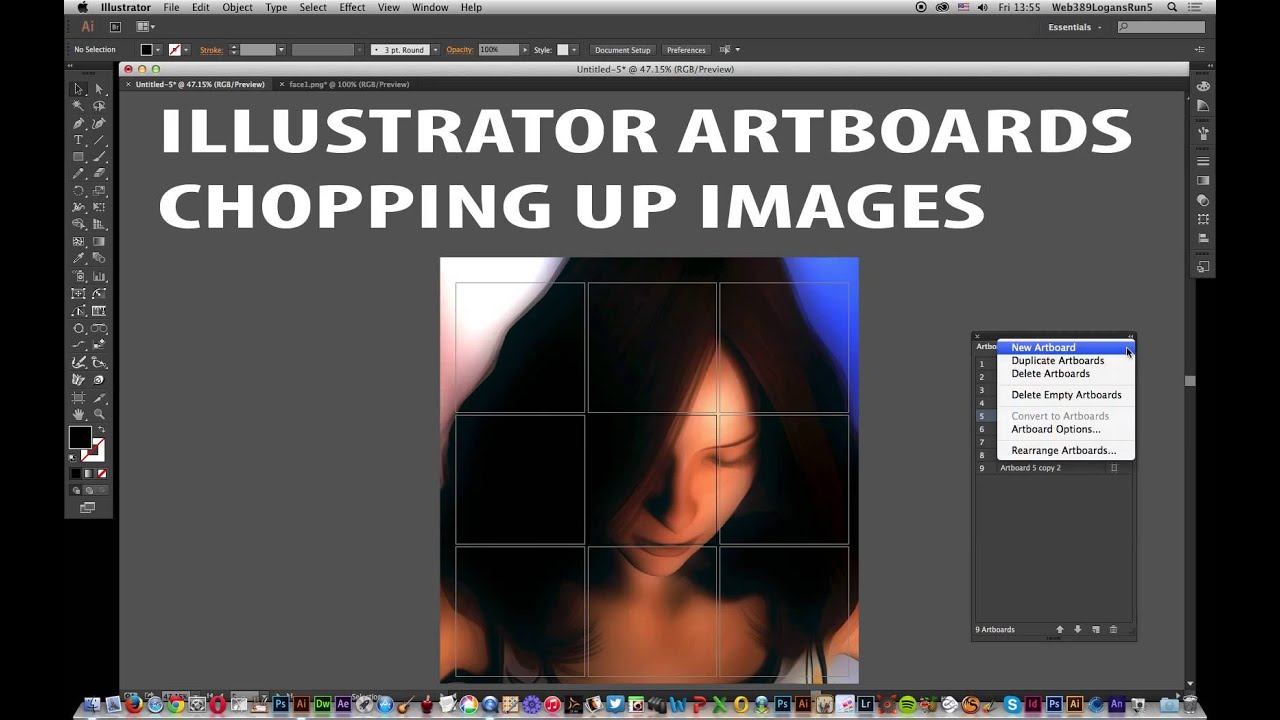Select the Selection (black arrow) tool
Screen dimensions: 1280x720
pyautogui.click(x=78, y=89)
